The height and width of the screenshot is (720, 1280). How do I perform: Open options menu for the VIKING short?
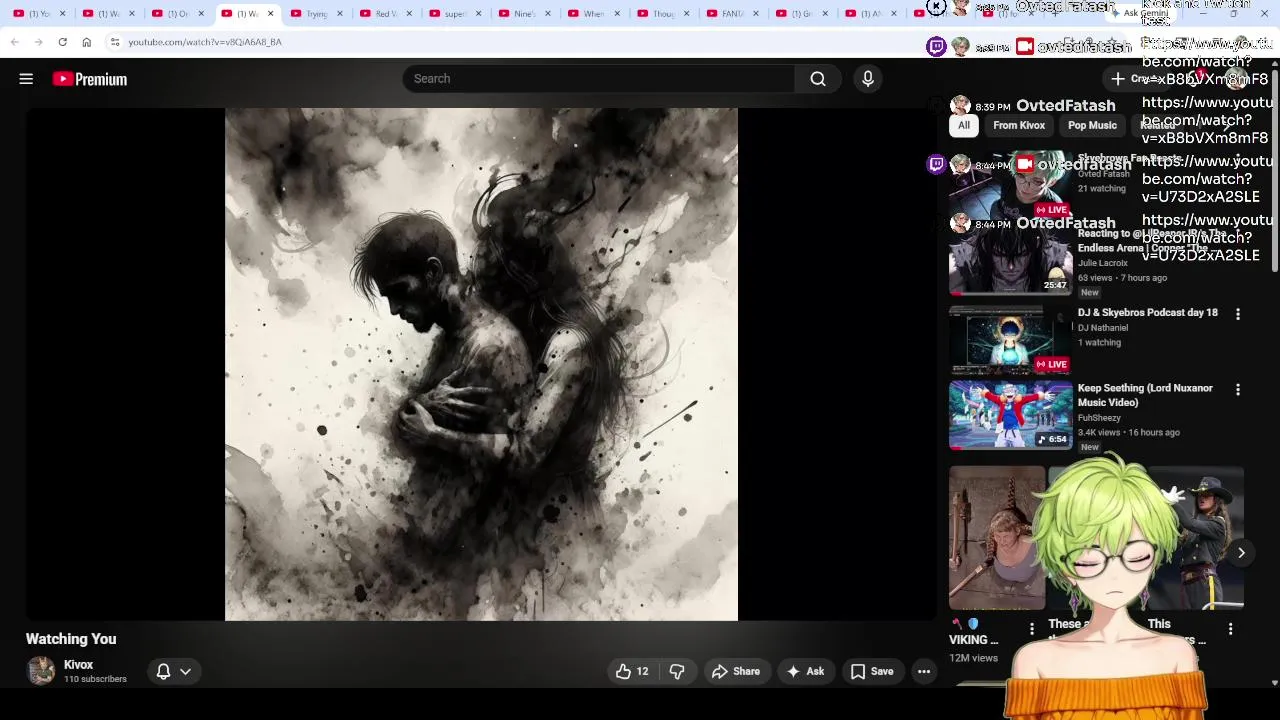(x=1032, y=629)
